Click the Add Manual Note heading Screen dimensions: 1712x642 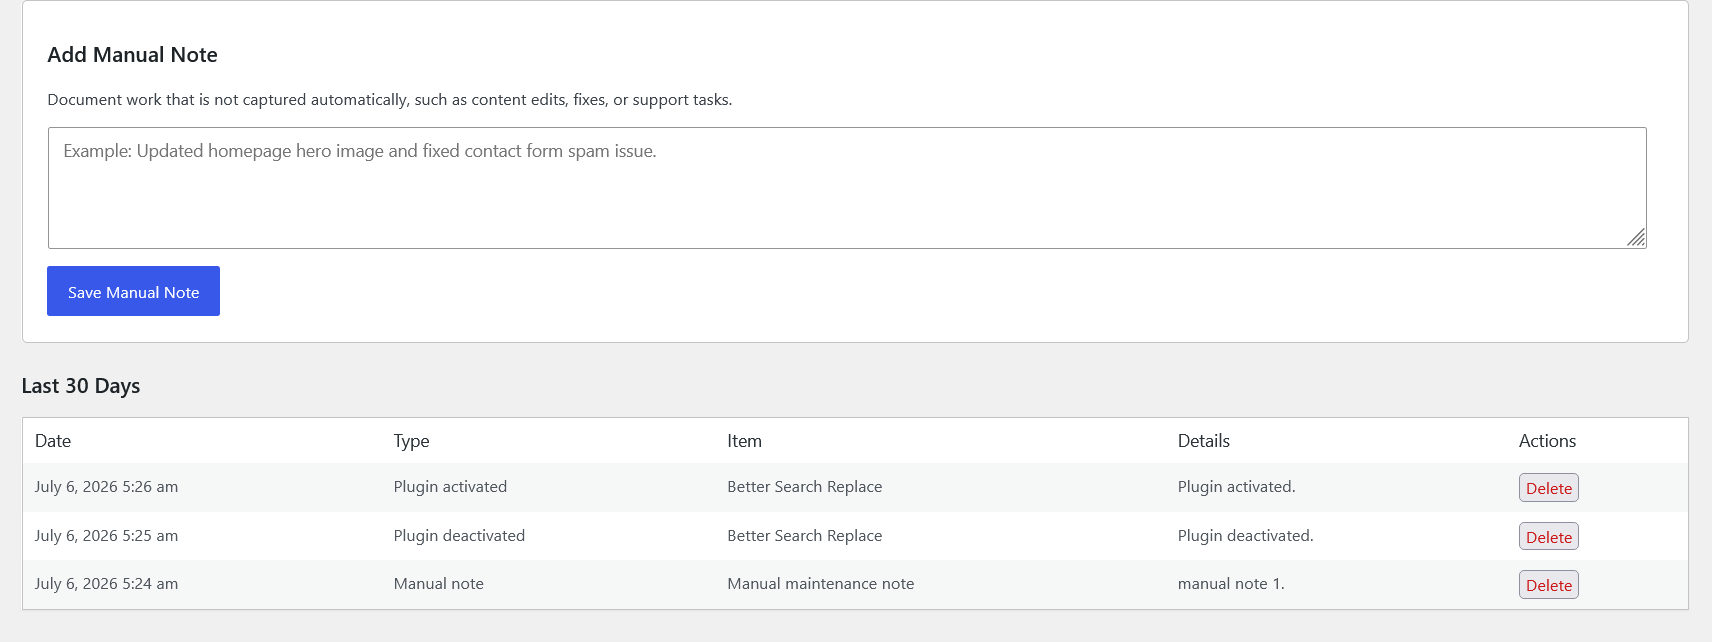coord(132,55)
